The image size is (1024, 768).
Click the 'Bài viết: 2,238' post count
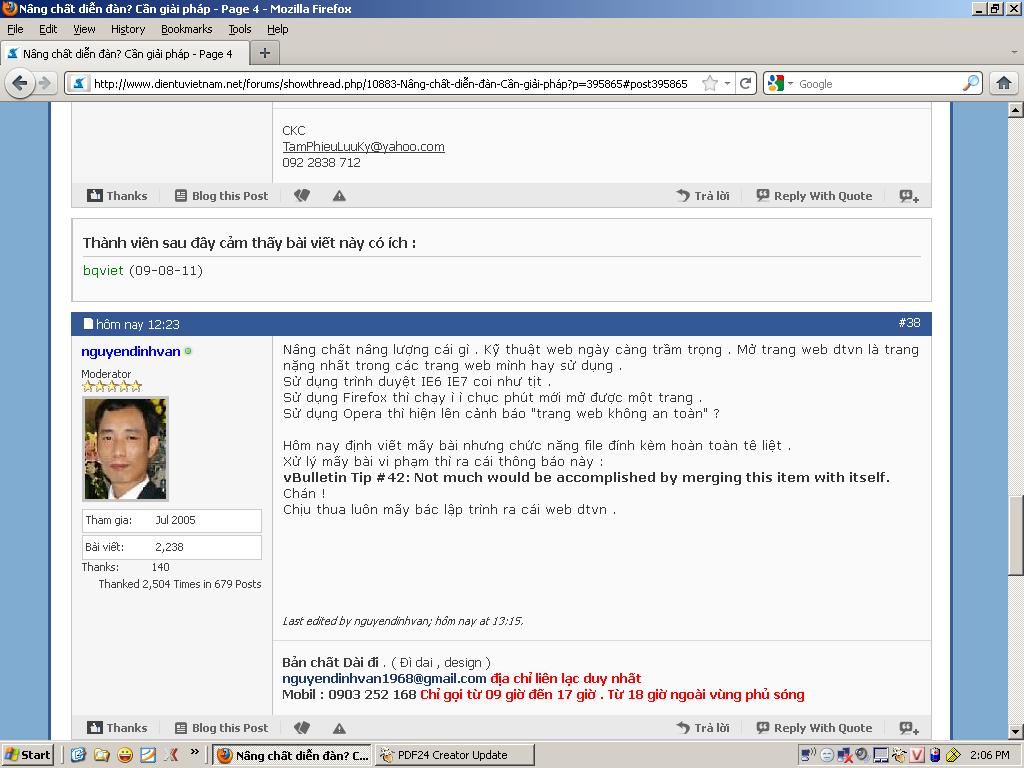[172, 547]
